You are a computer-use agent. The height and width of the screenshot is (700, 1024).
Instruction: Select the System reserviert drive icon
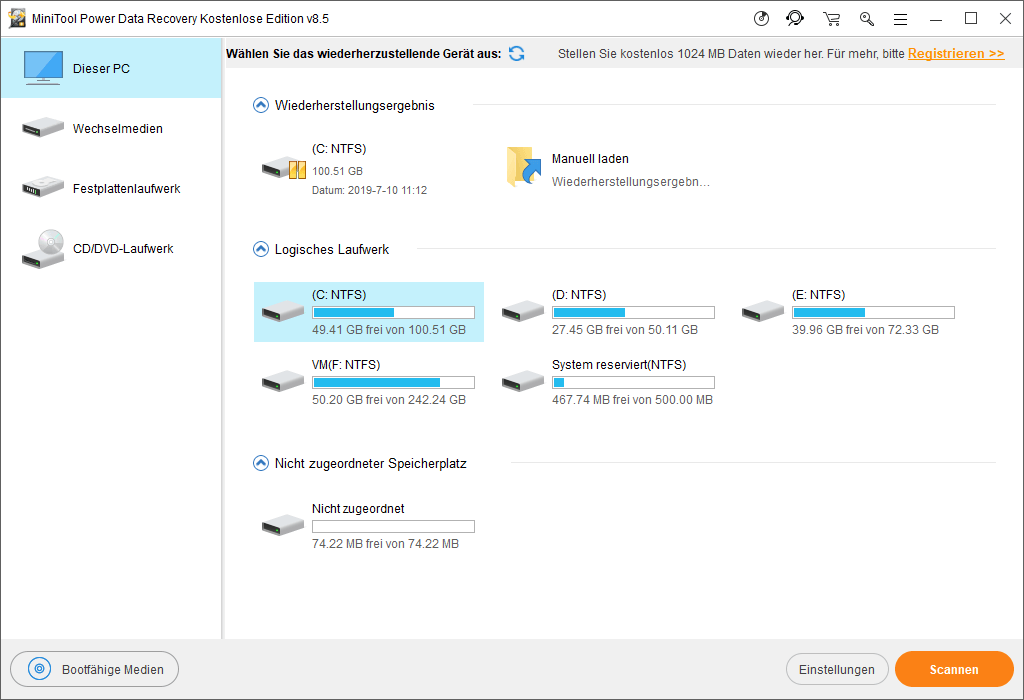tap(522, 381)
